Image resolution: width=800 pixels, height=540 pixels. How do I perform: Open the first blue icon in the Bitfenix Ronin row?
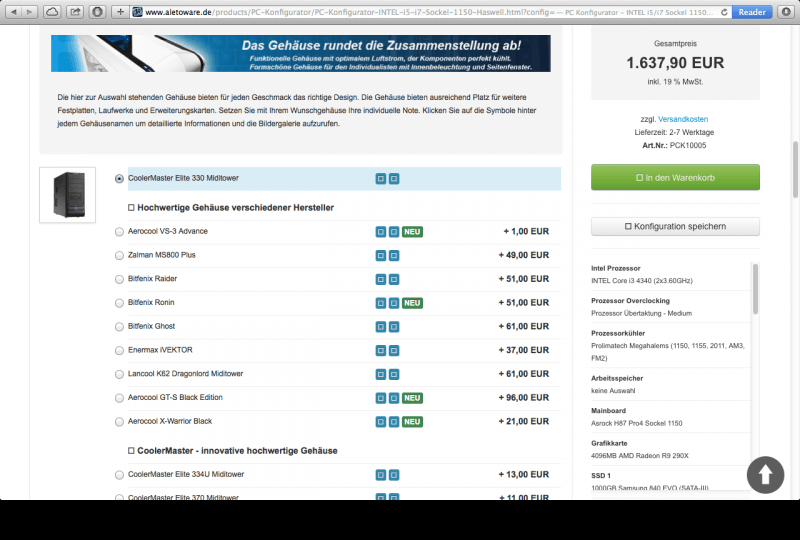coord(381,303)
